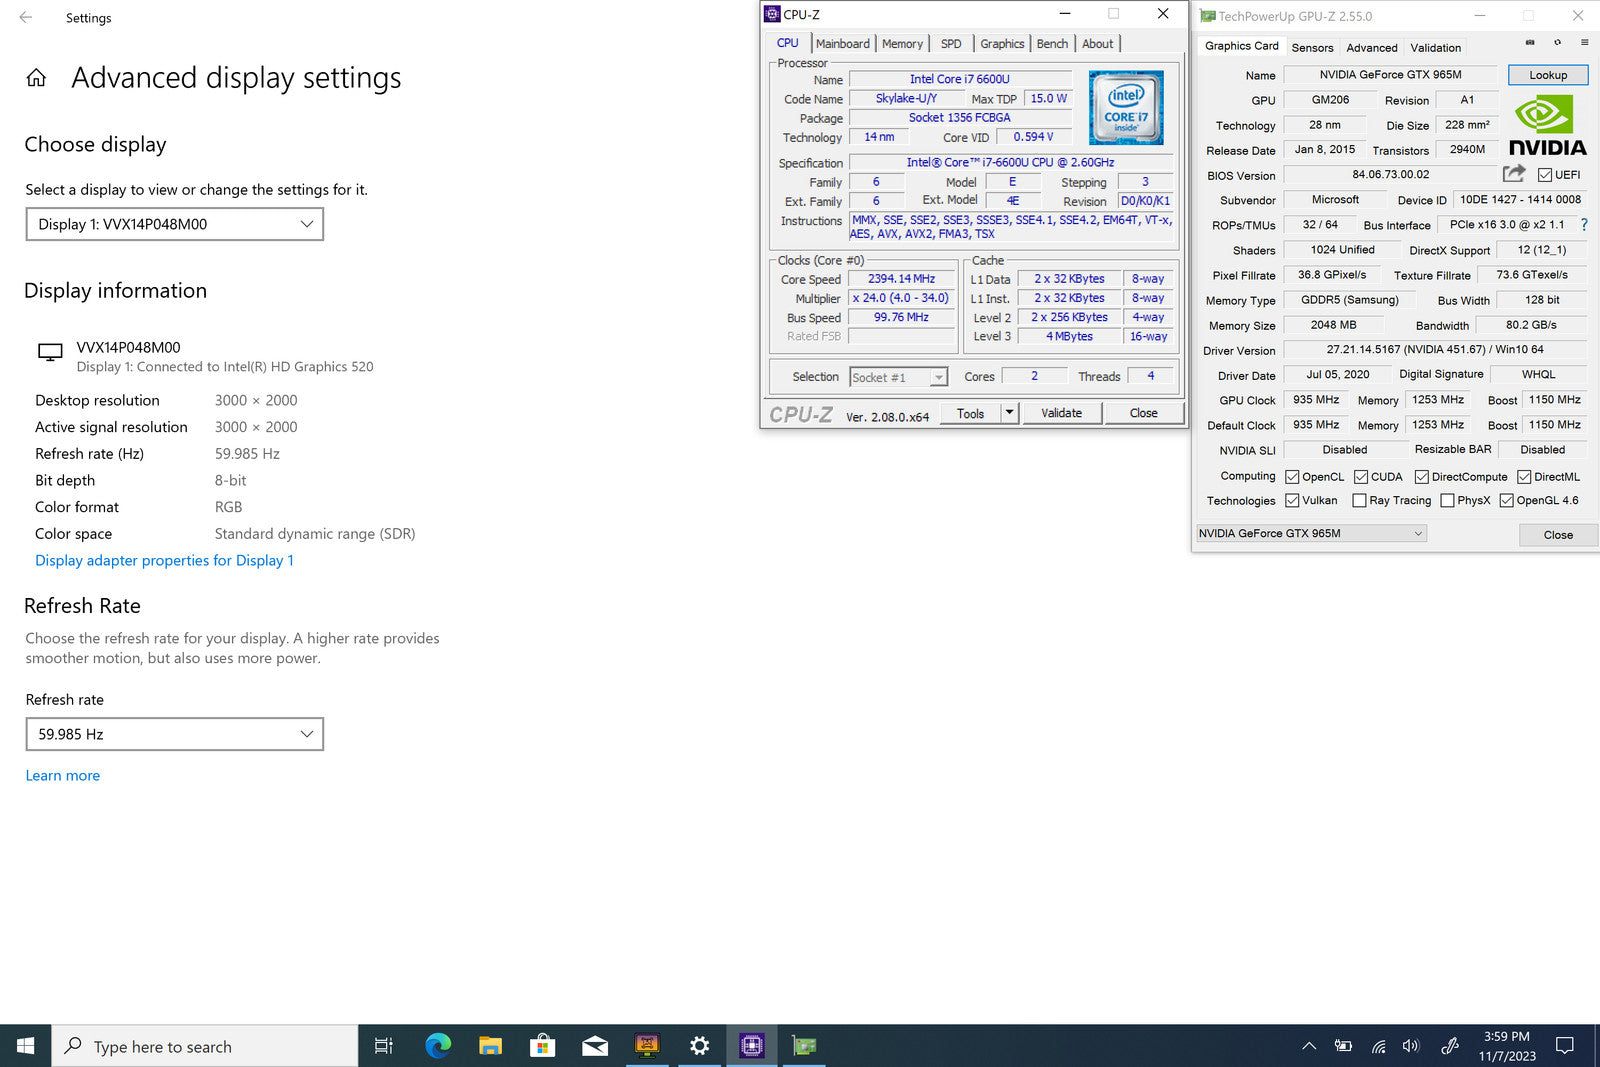The width and height of the screenshot is (1600, 1067).
Task: Select the Graphics Card tab in GPU-Z
Action: tap(1242, 46)
